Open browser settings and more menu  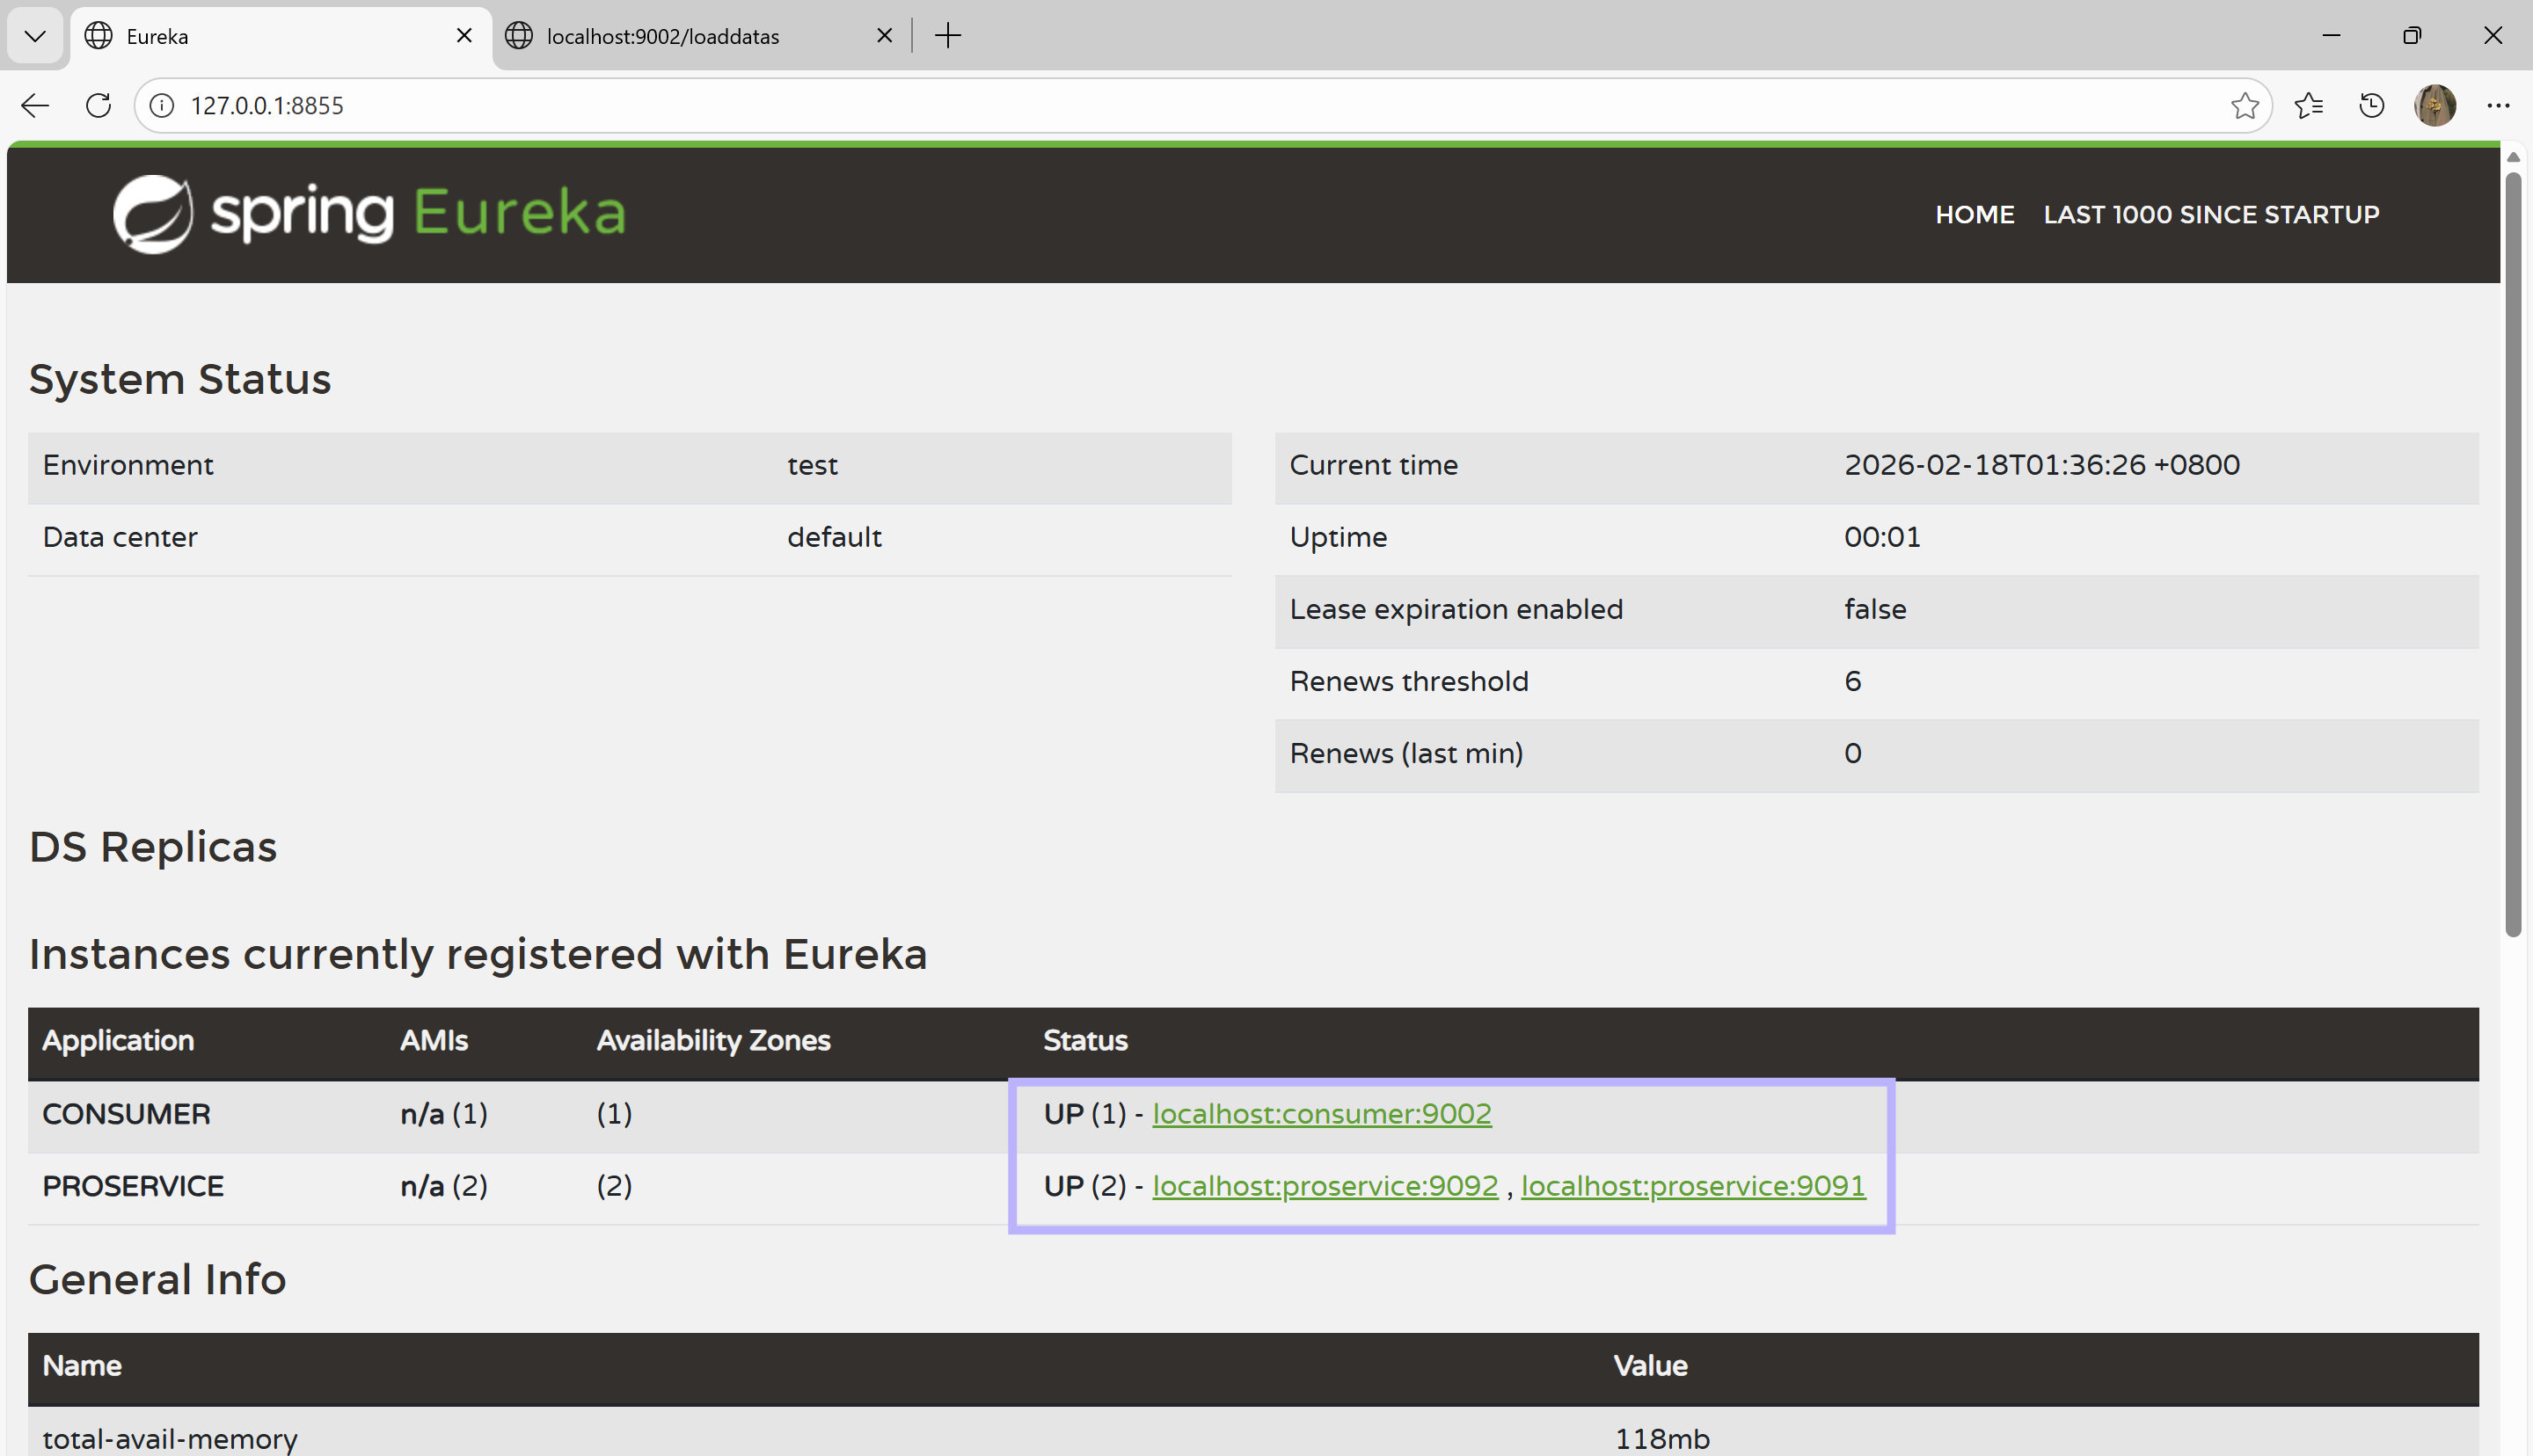(2498, 105)
